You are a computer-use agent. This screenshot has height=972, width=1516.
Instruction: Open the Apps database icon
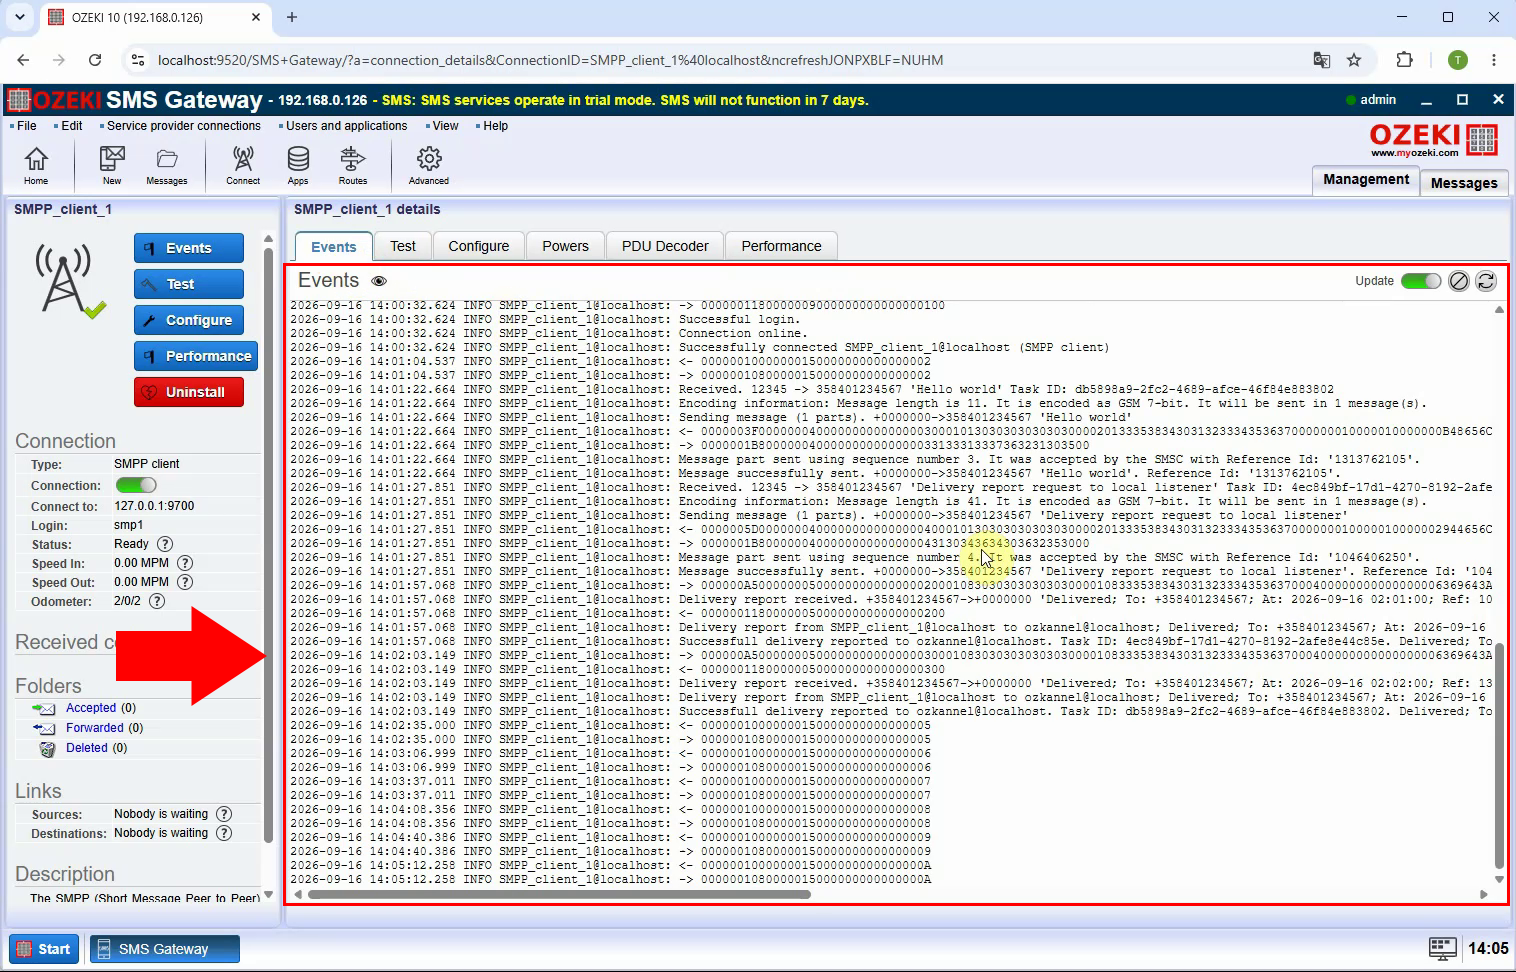tap(298, 165)
